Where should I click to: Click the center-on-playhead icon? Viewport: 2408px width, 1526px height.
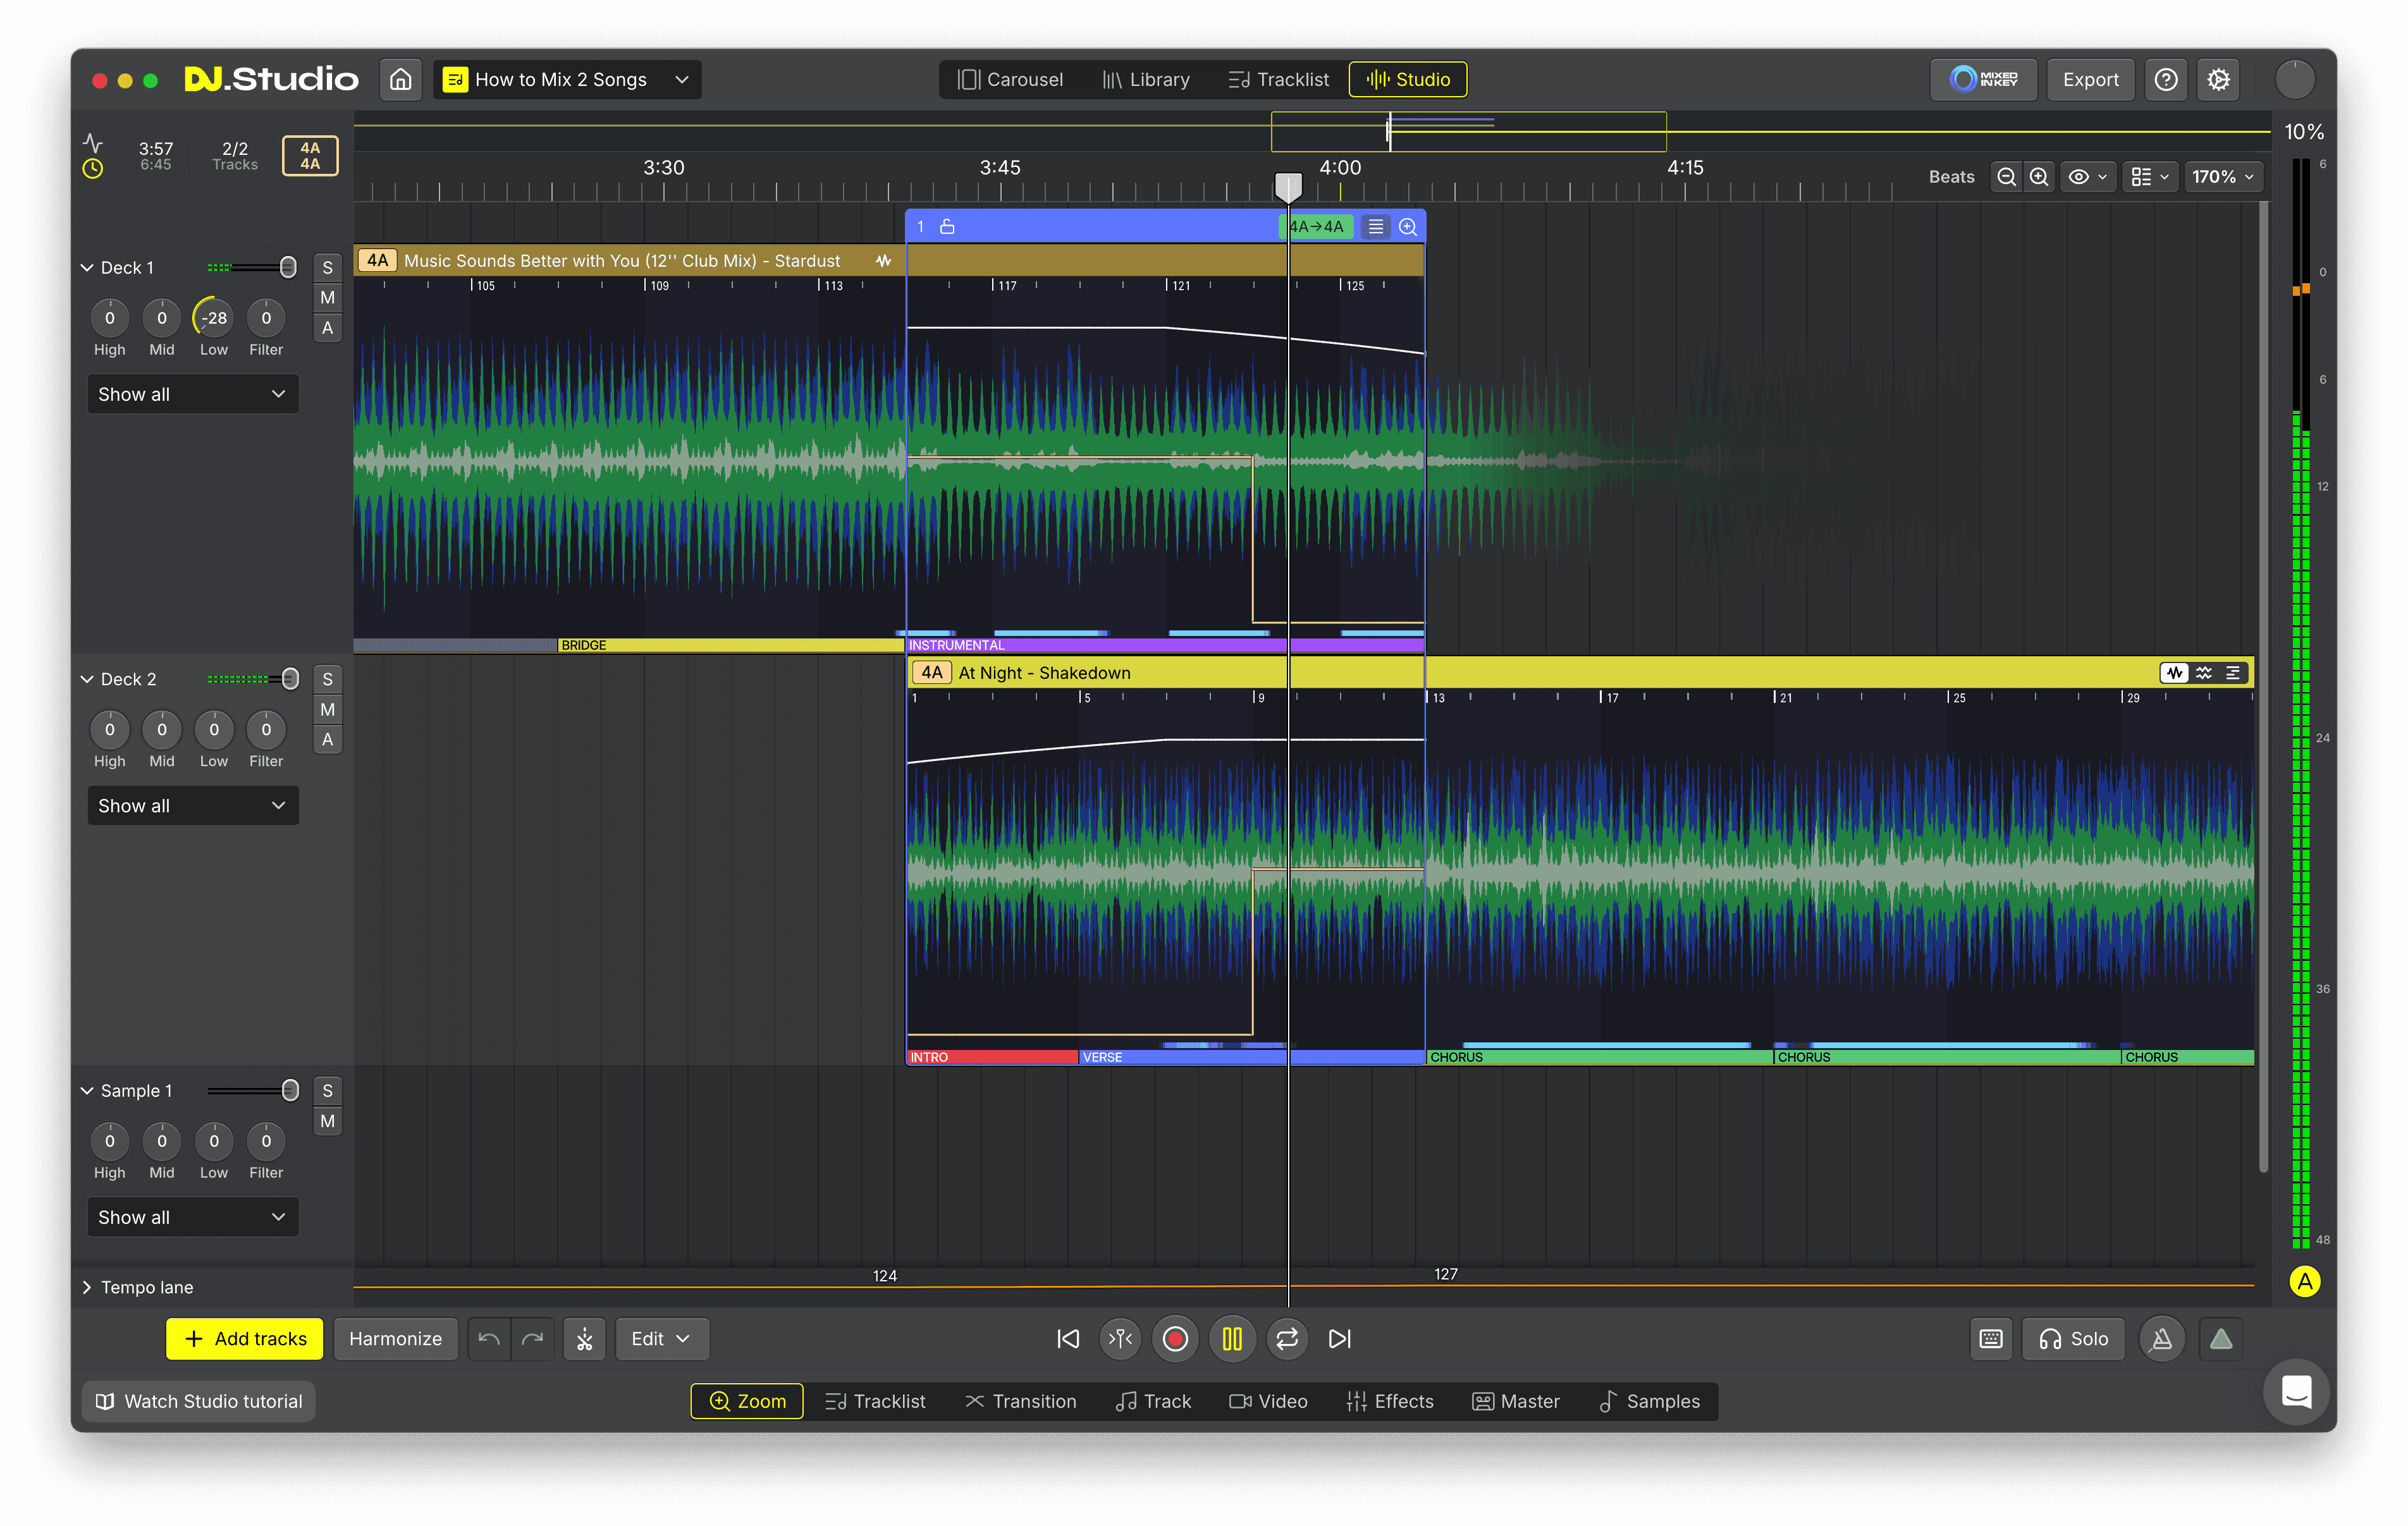1121,1339
